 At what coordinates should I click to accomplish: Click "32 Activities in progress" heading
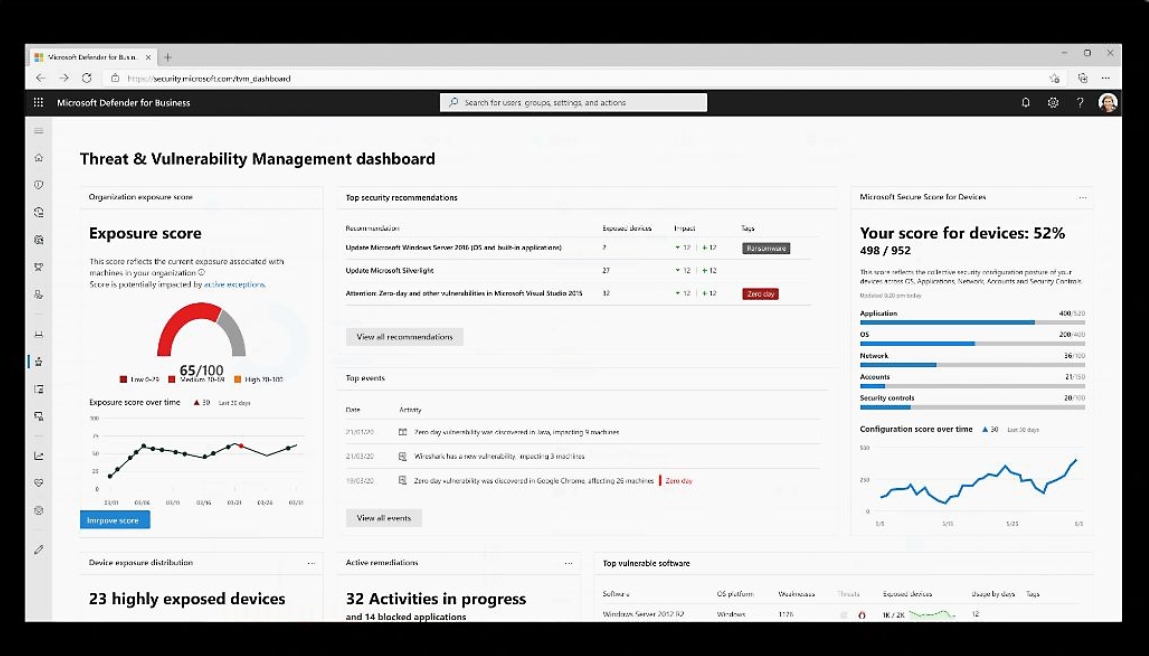[436, 599]
